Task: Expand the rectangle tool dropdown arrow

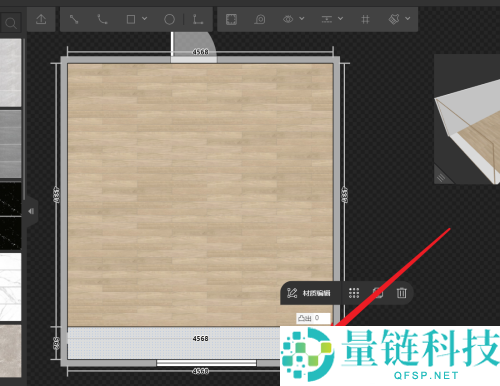Action: 145,19
